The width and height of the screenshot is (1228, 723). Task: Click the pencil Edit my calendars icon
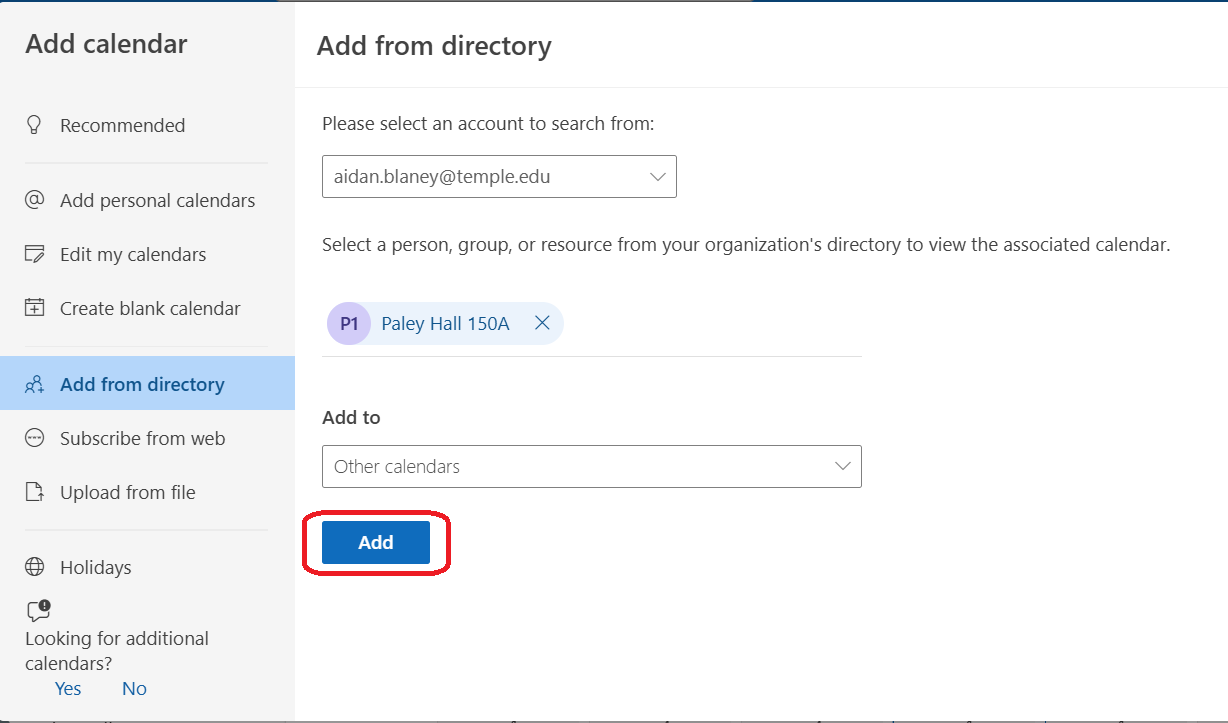coord(35,254)
